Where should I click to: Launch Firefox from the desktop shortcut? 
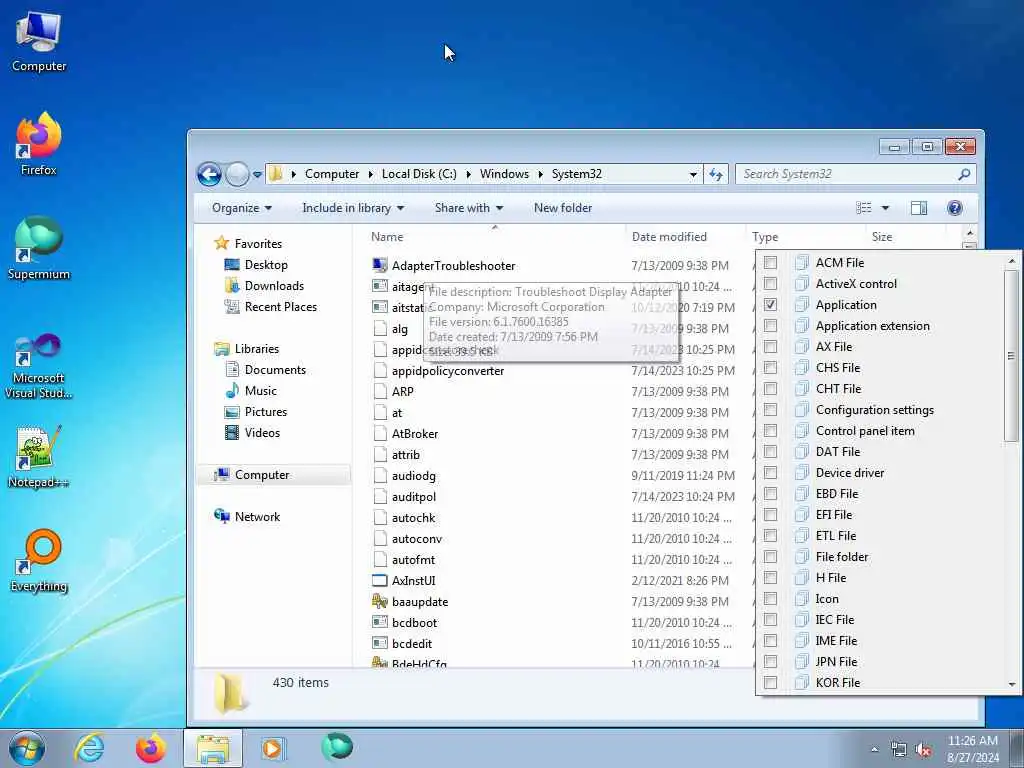click(39, 144)
